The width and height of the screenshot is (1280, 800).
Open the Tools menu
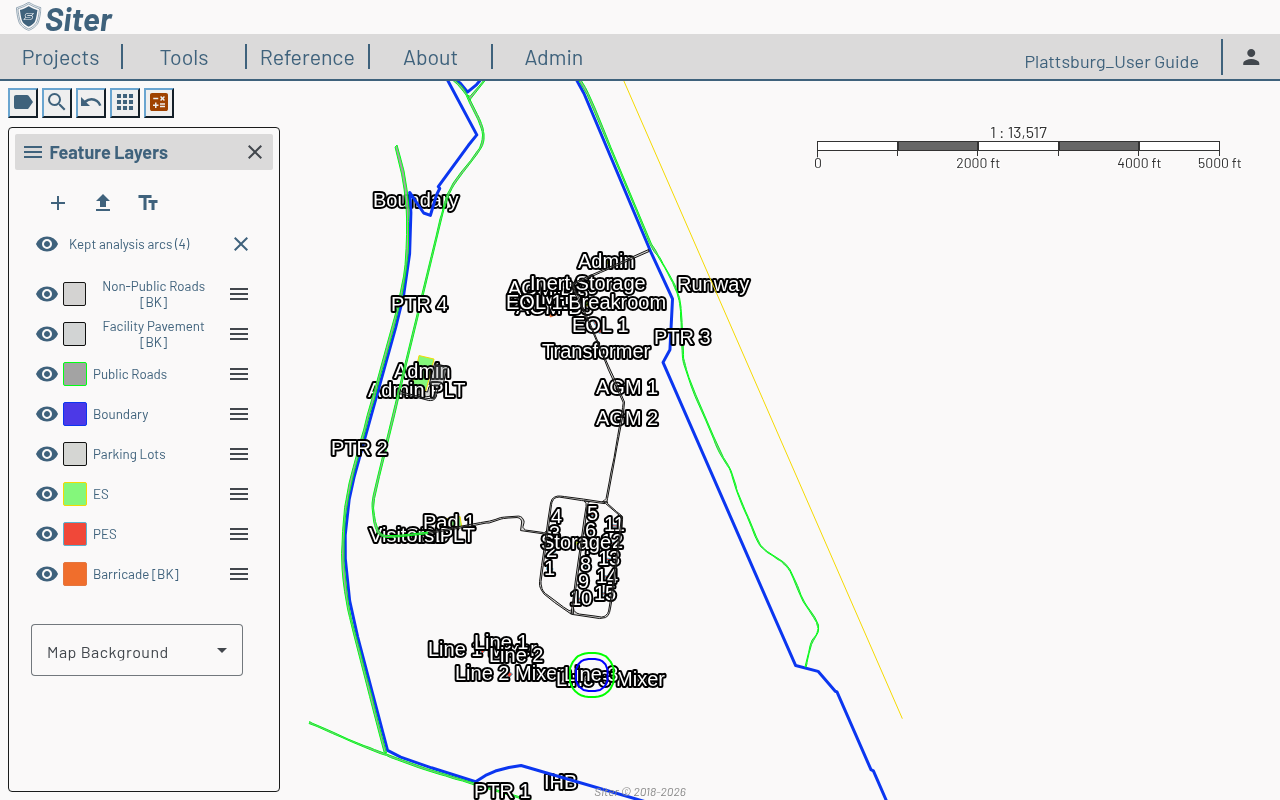click(184, 58)
